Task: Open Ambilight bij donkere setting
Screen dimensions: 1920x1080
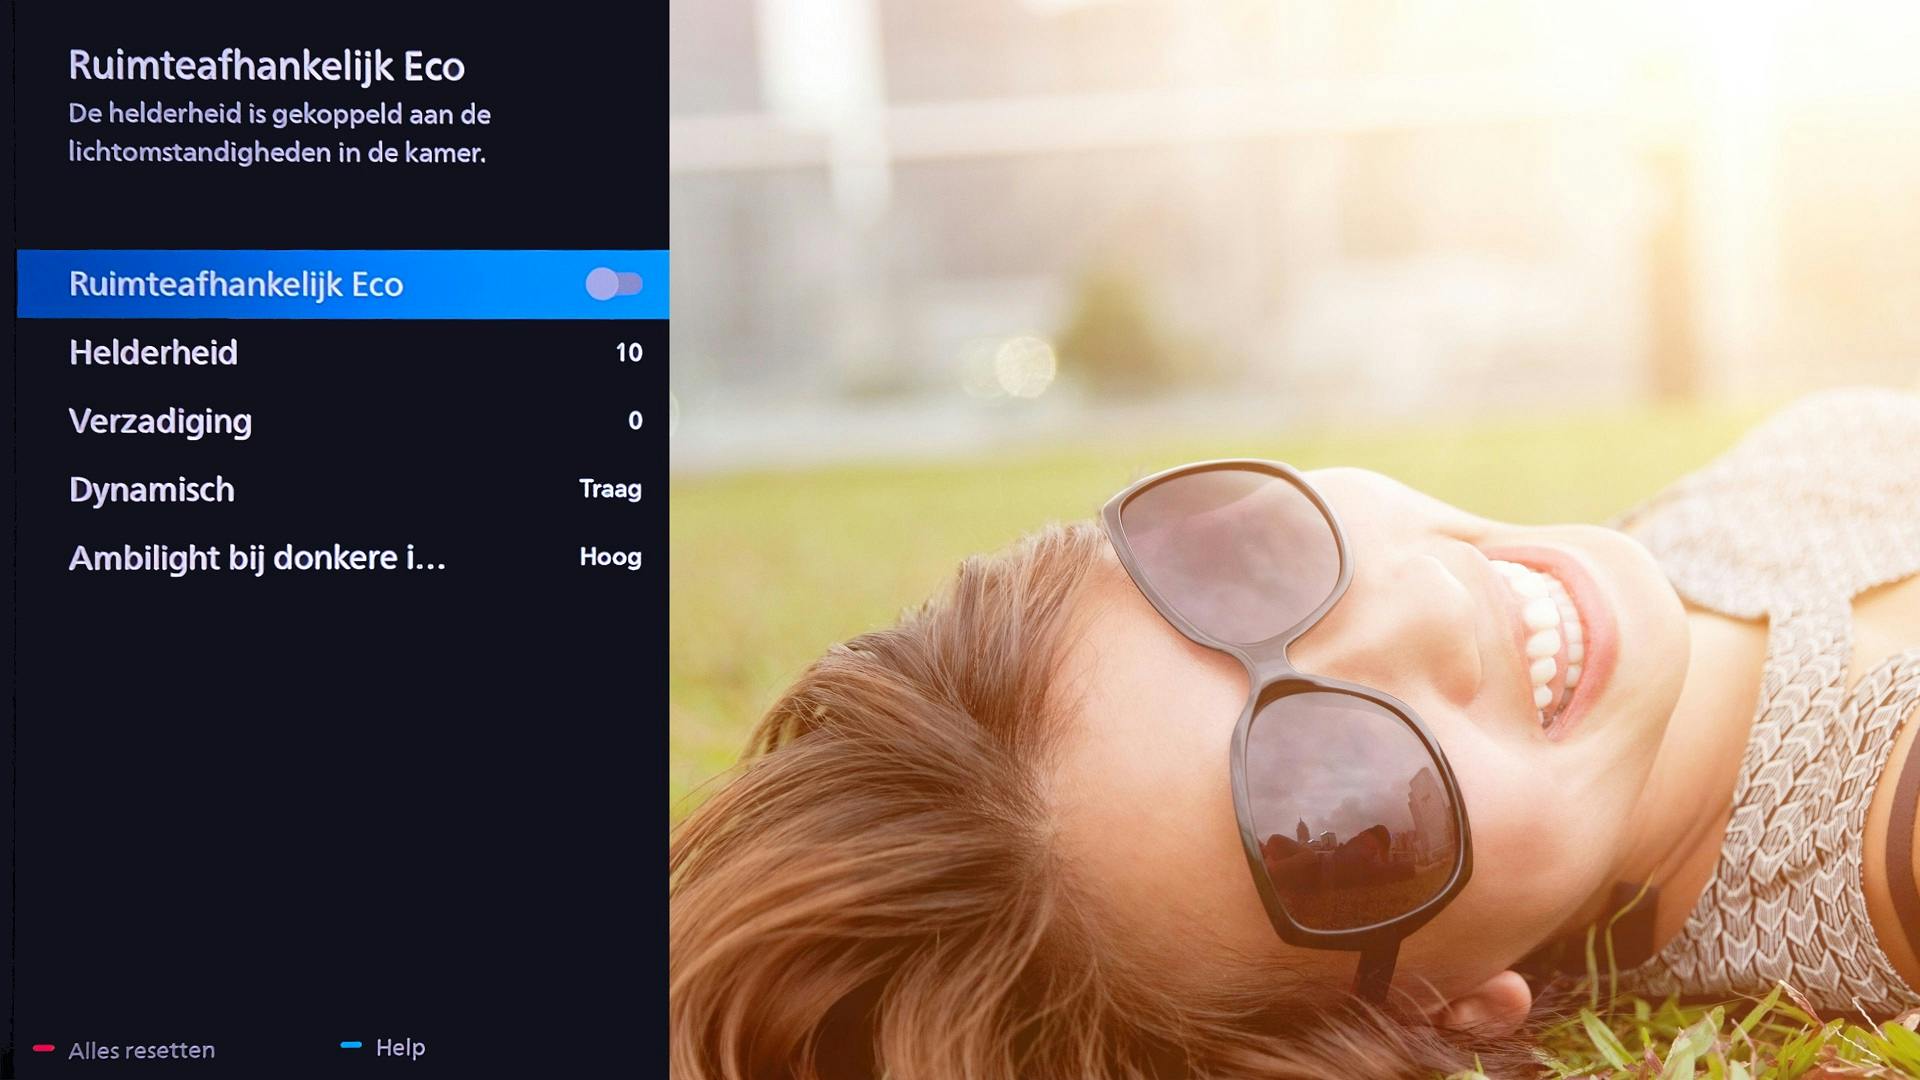Action: coord(257,558)
